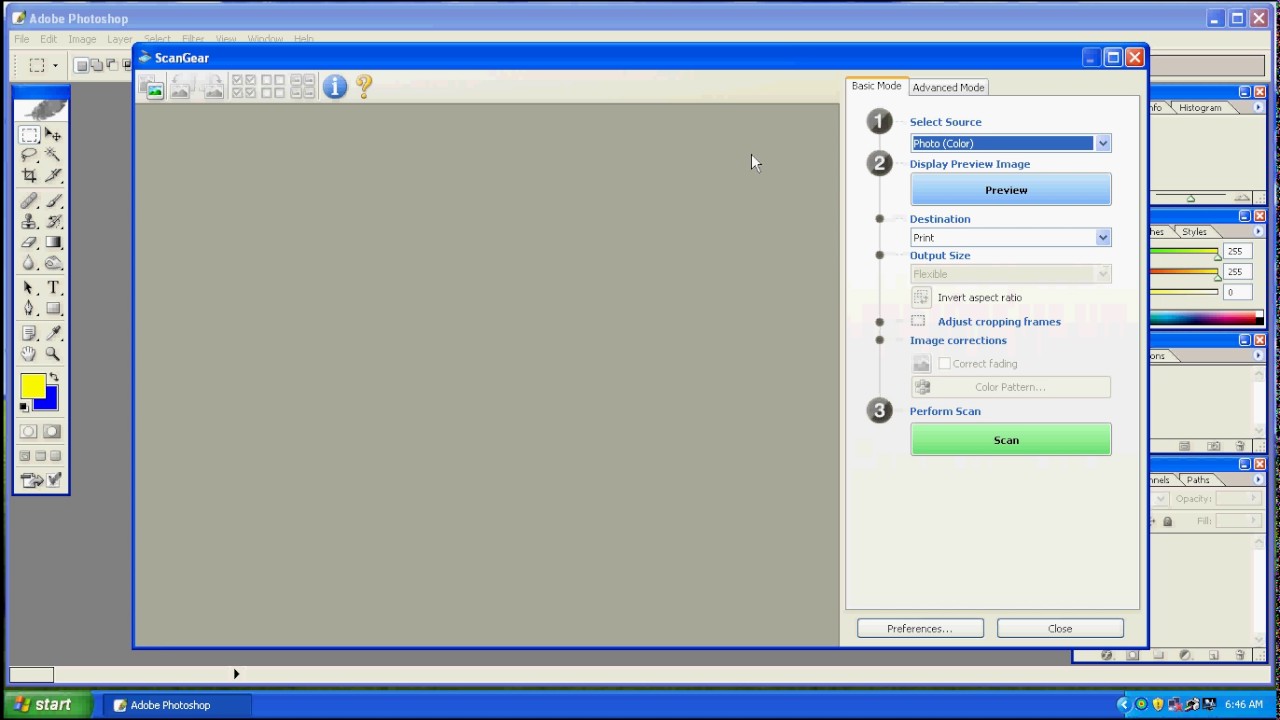Viewport: 1280px width, 720px height.
Task: Open Photoshop Image menu
Action: pos(82,39)
